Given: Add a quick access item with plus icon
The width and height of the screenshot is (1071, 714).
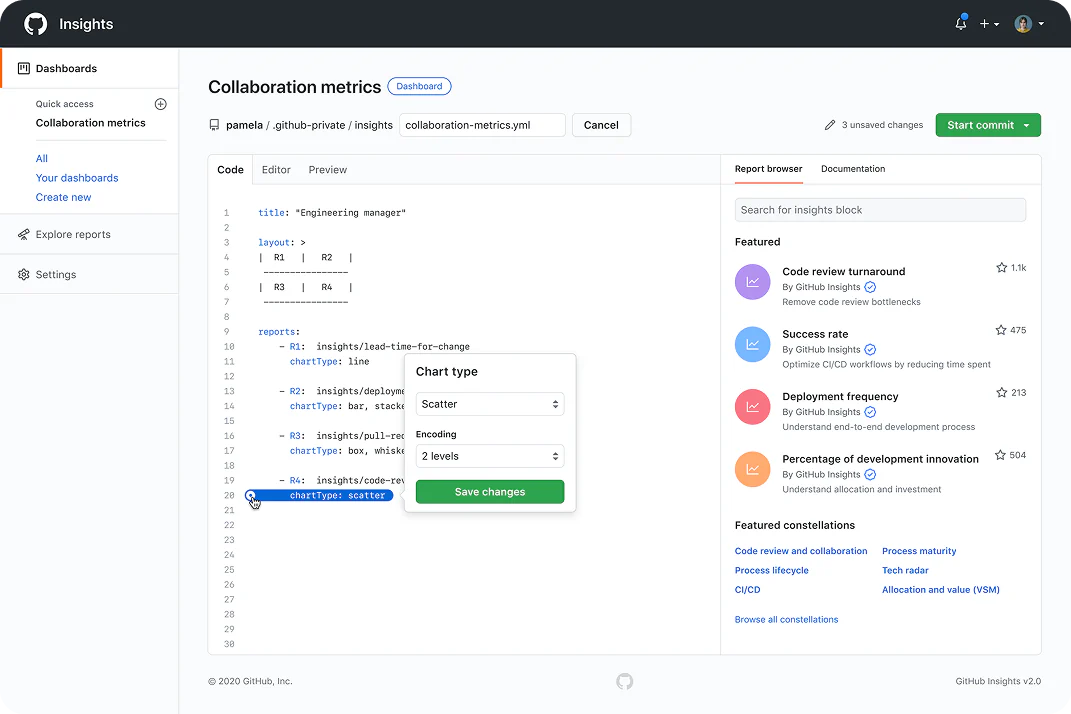Looking at the screenshot, I should 161,104.
